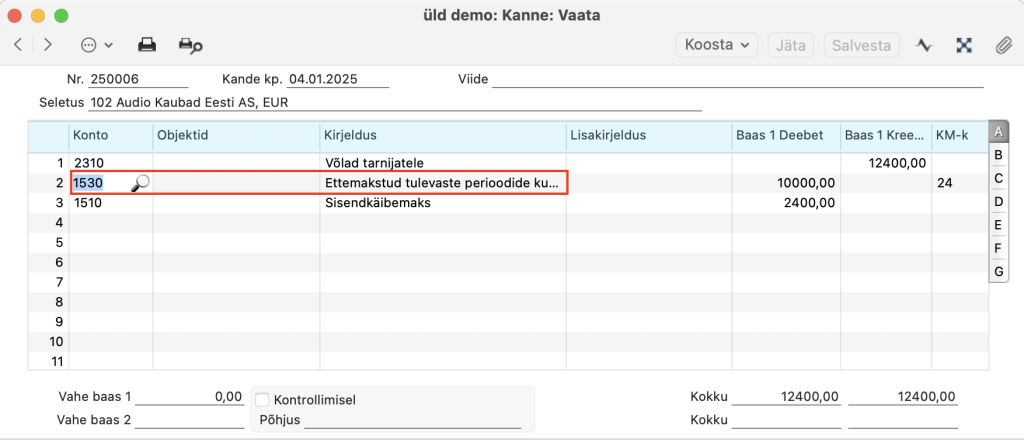Open tab G in the side strip
The width and height of the screenshot is (1024, 440).
pos(997,271)
